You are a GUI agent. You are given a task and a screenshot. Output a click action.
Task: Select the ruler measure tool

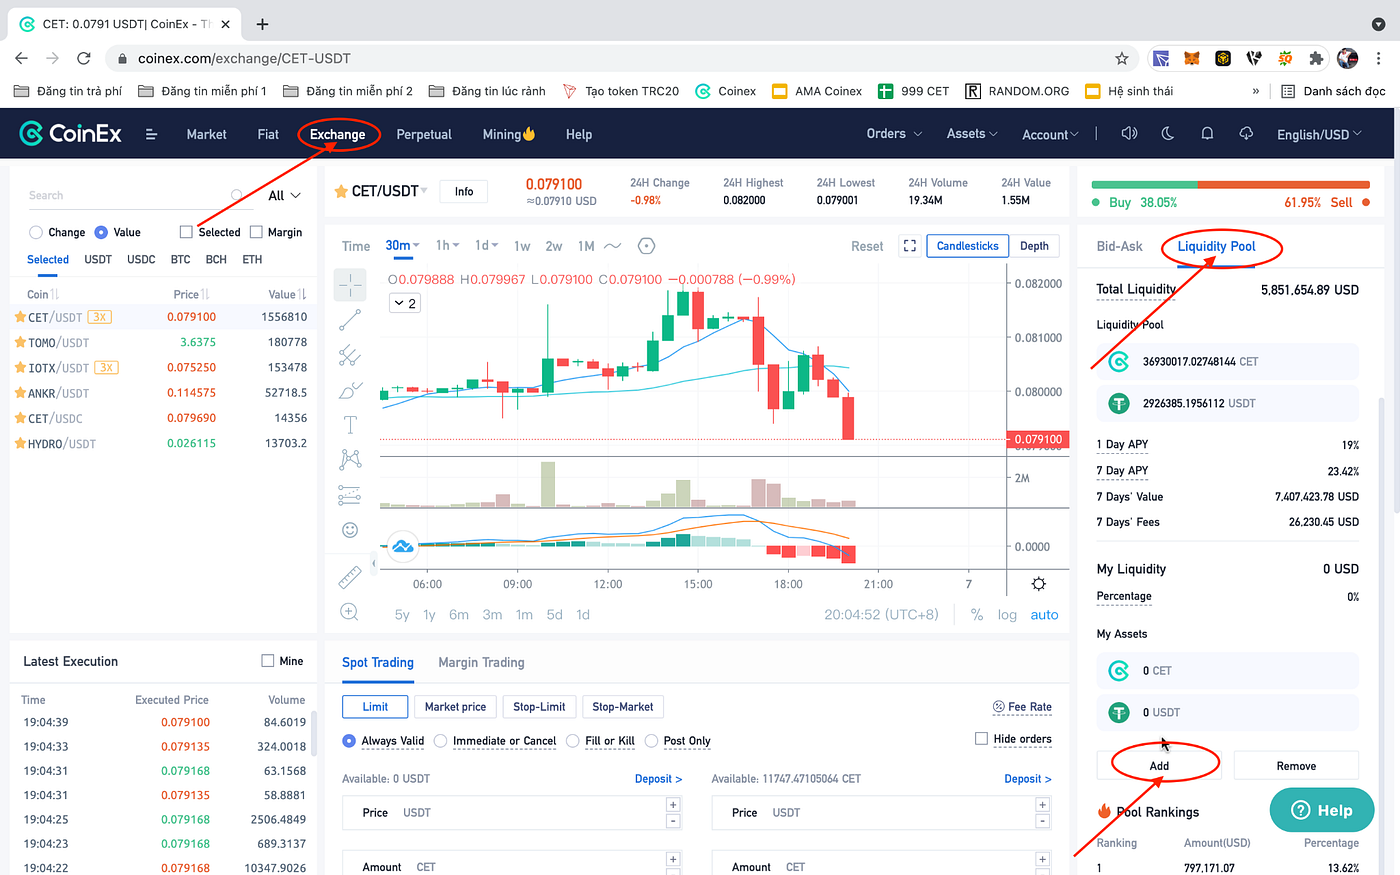350,577
